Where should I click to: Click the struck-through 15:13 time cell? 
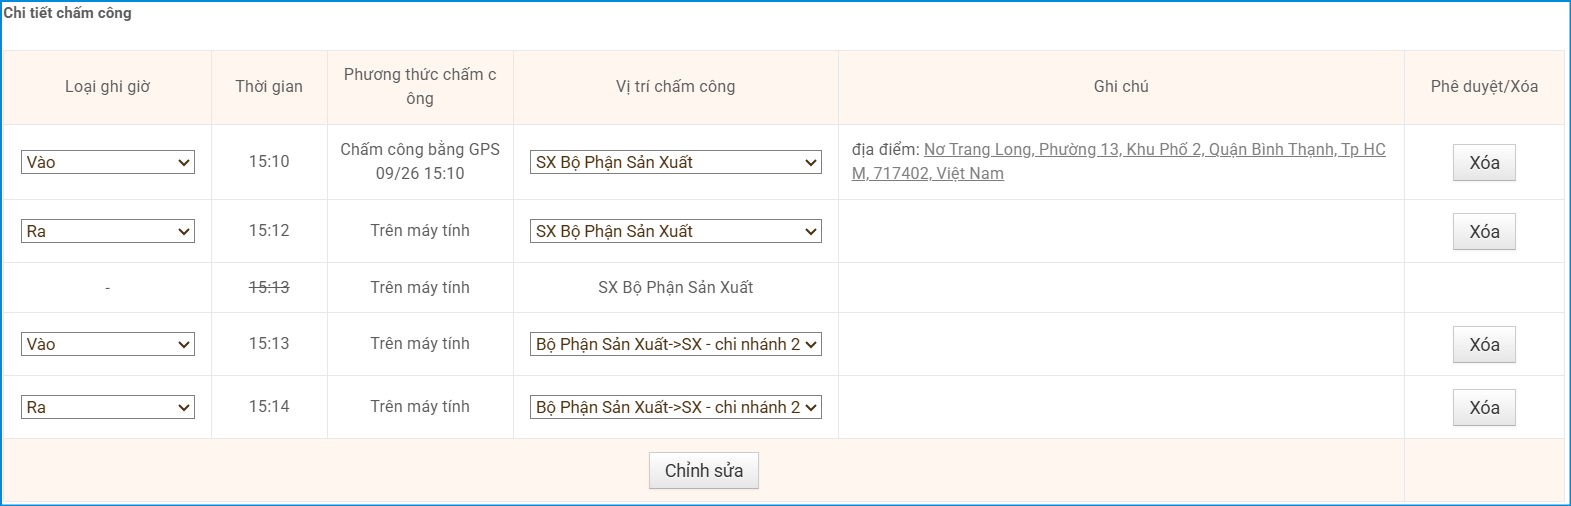269,287
